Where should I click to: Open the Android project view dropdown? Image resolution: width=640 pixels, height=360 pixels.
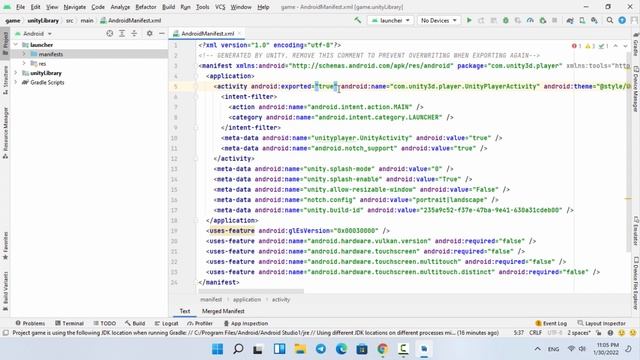point(33,33)
